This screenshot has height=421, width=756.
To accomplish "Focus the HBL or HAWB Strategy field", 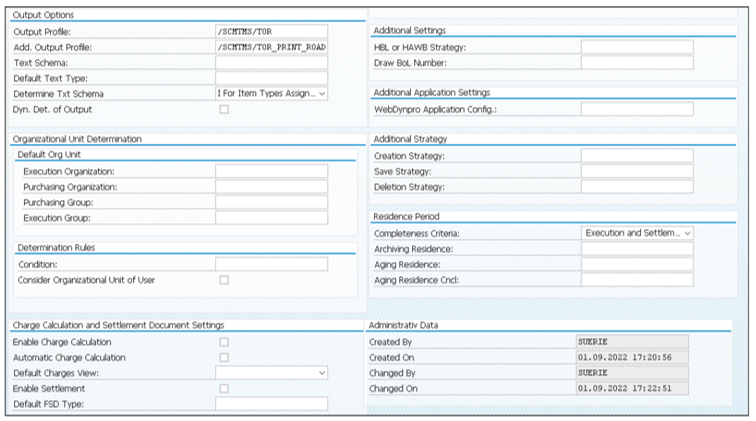I will [637, 47].
